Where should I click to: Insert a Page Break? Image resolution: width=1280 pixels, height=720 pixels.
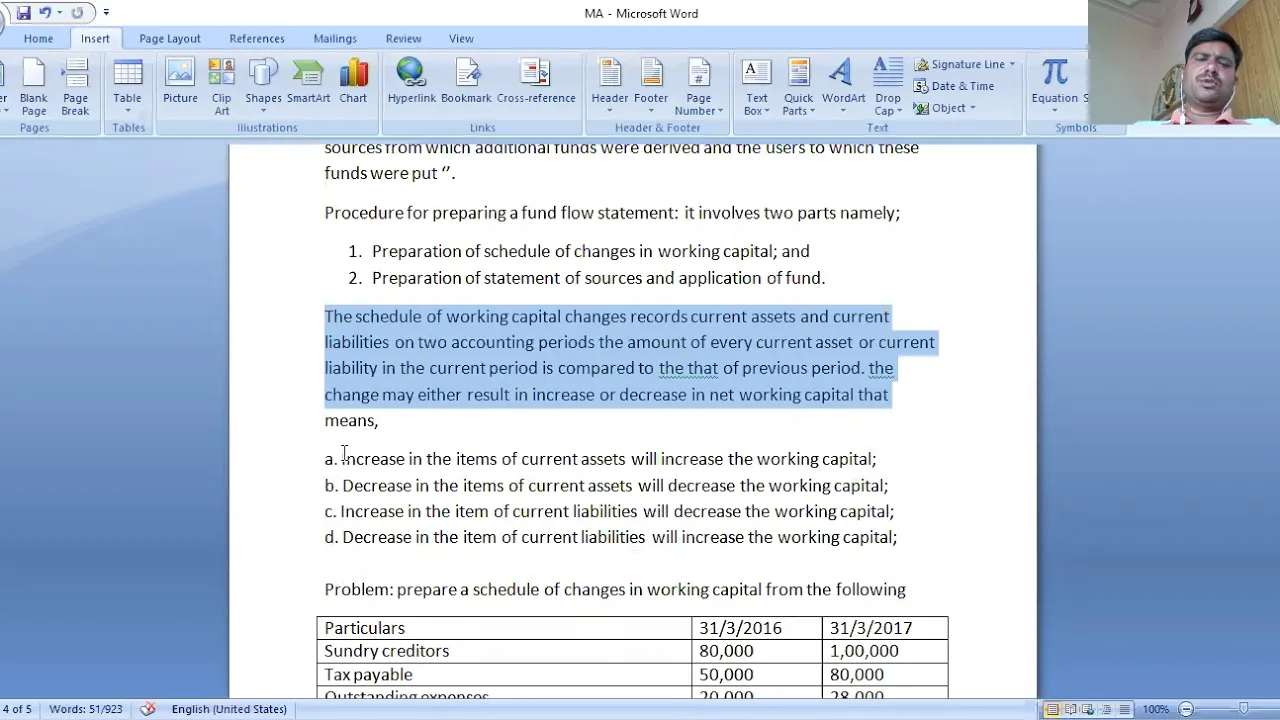[x=75, y=87]
